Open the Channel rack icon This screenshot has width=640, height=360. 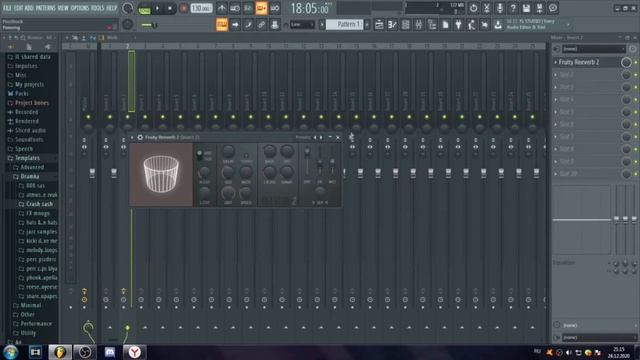[405, 24]
